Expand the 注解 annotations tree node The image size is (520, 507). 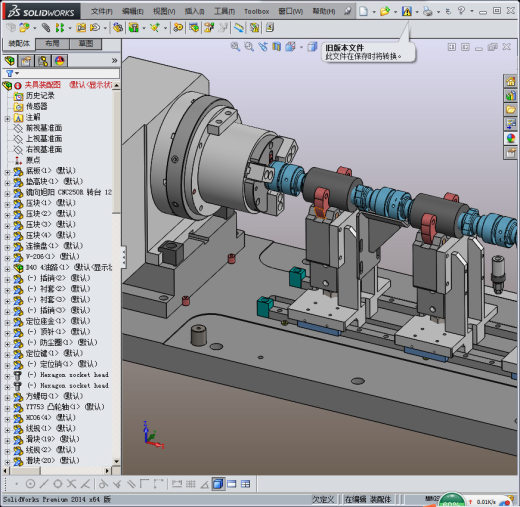[x=7, y=118]
